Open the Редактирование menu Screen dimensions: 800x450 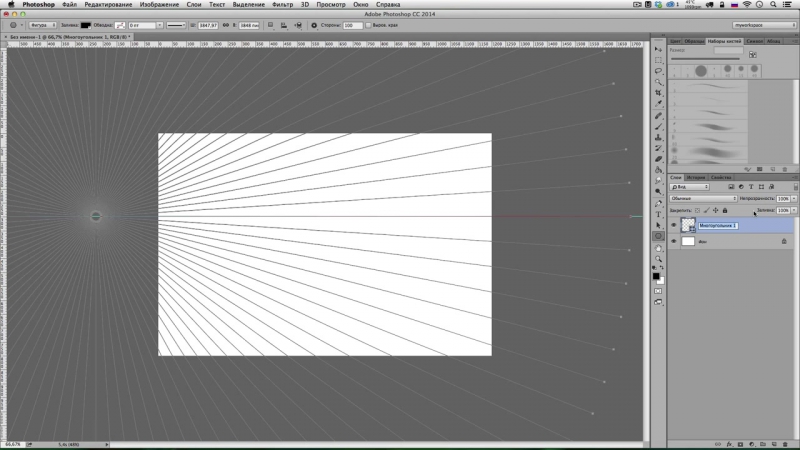108,4
